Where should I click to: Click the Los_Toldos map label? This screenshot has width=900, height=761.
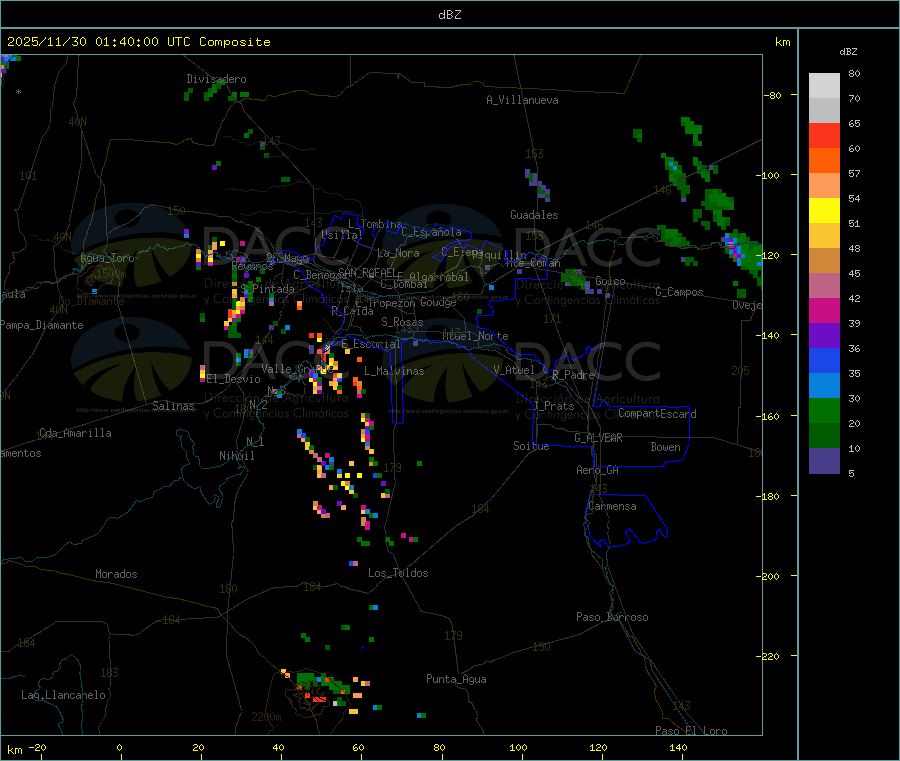(x=398, y=573)
